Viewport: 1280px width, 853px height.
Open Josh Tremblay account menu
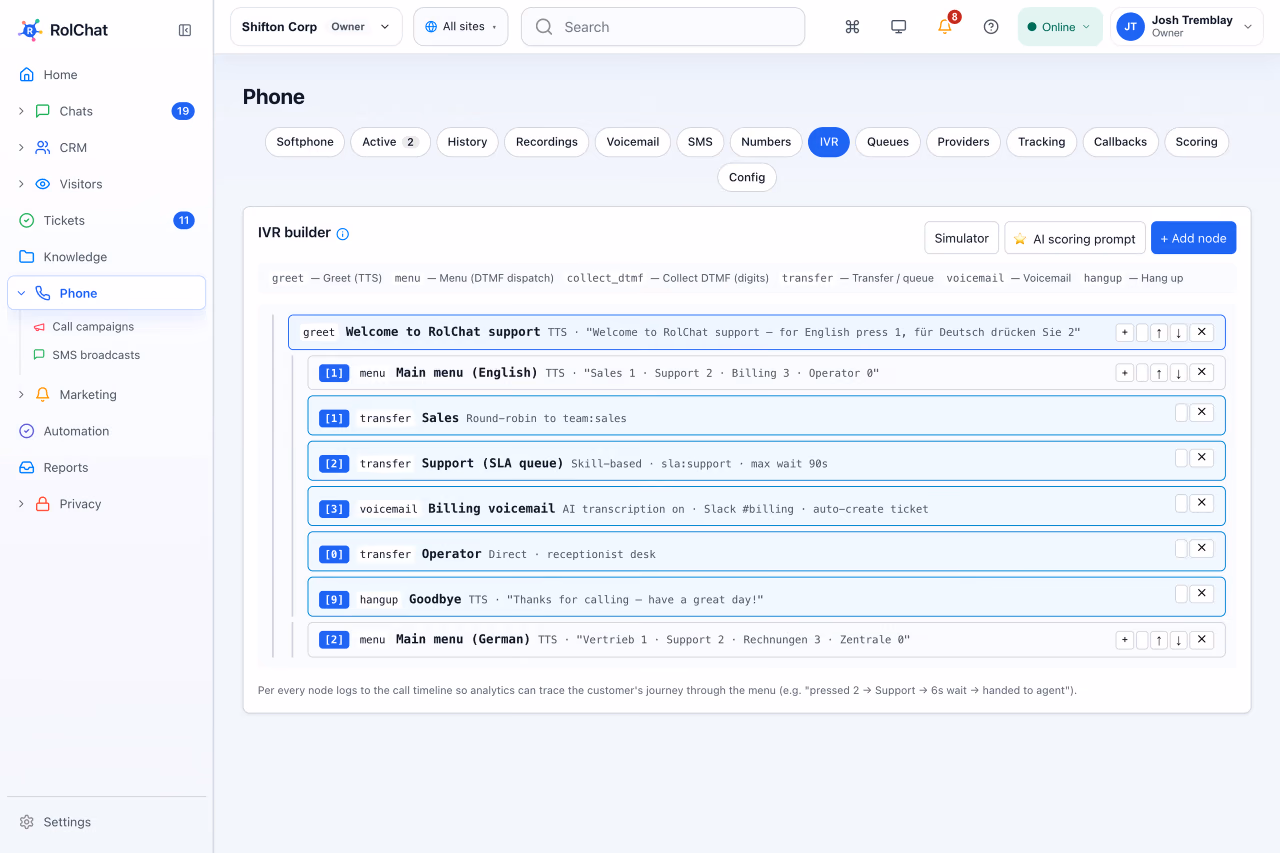coord(1187,27)
